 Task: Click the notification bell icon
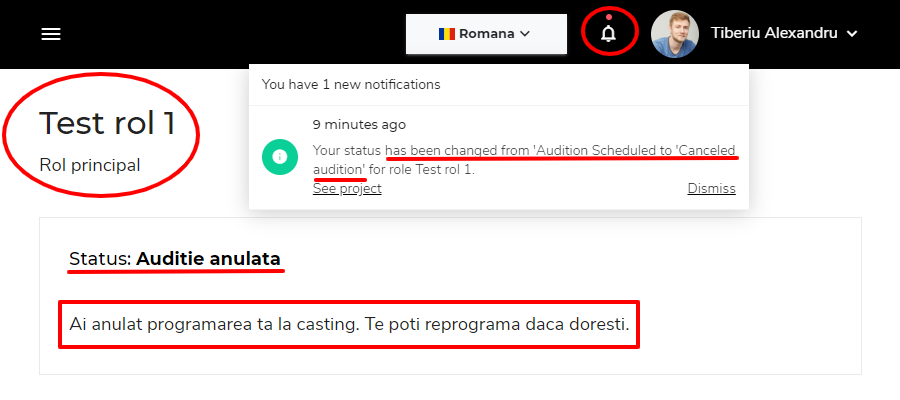click(609, 34)
